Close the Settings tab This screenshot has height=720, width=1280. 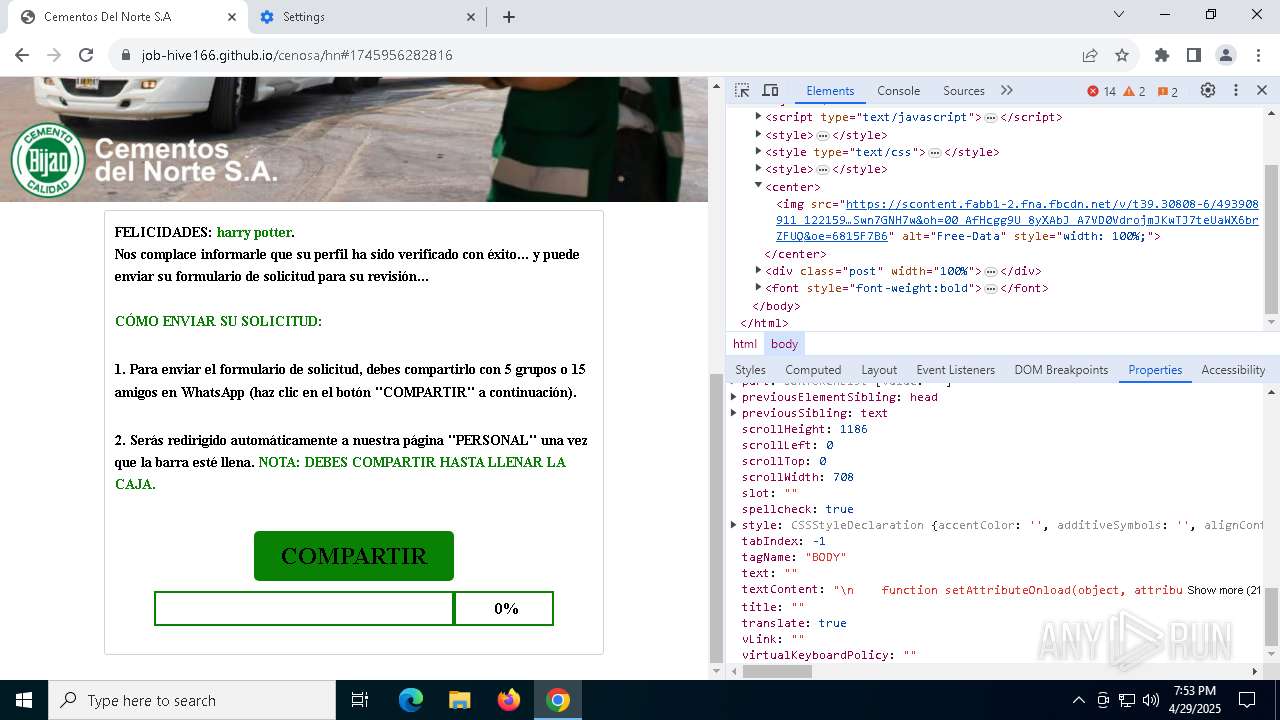[472, 17]
